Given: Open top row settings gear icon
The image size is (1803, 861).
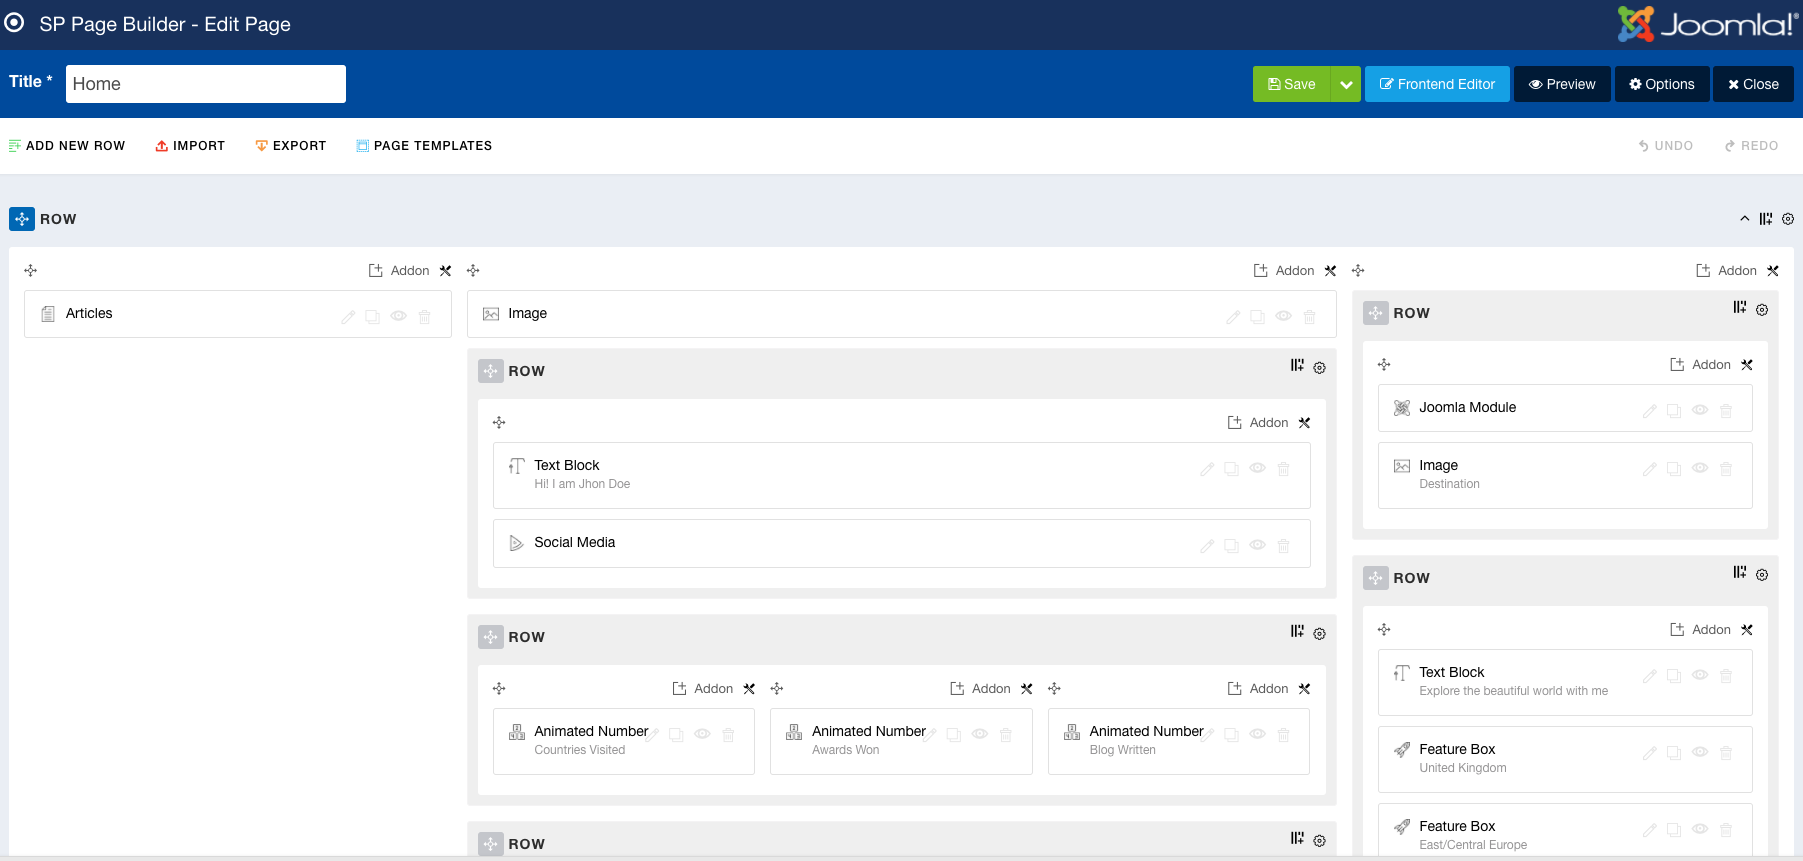Looking at the screenshot, I should (1788, 219).
